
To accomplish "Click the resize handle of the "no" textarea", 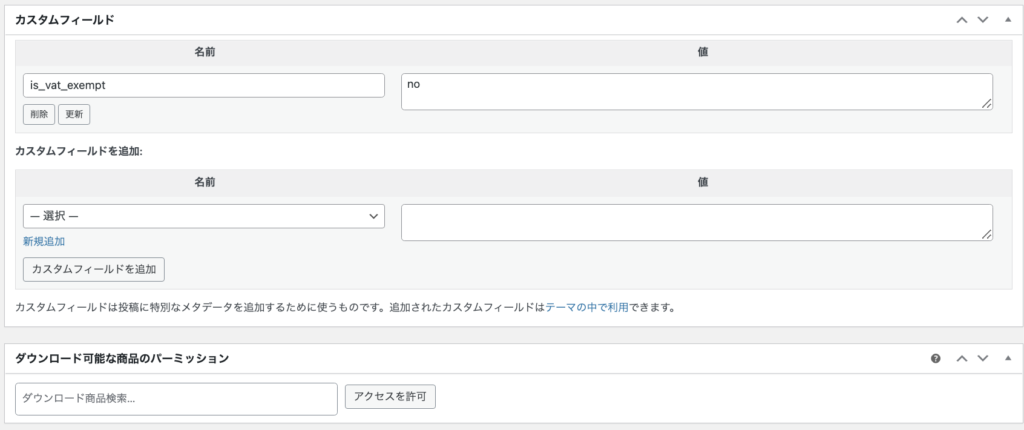I will (987, 104).
